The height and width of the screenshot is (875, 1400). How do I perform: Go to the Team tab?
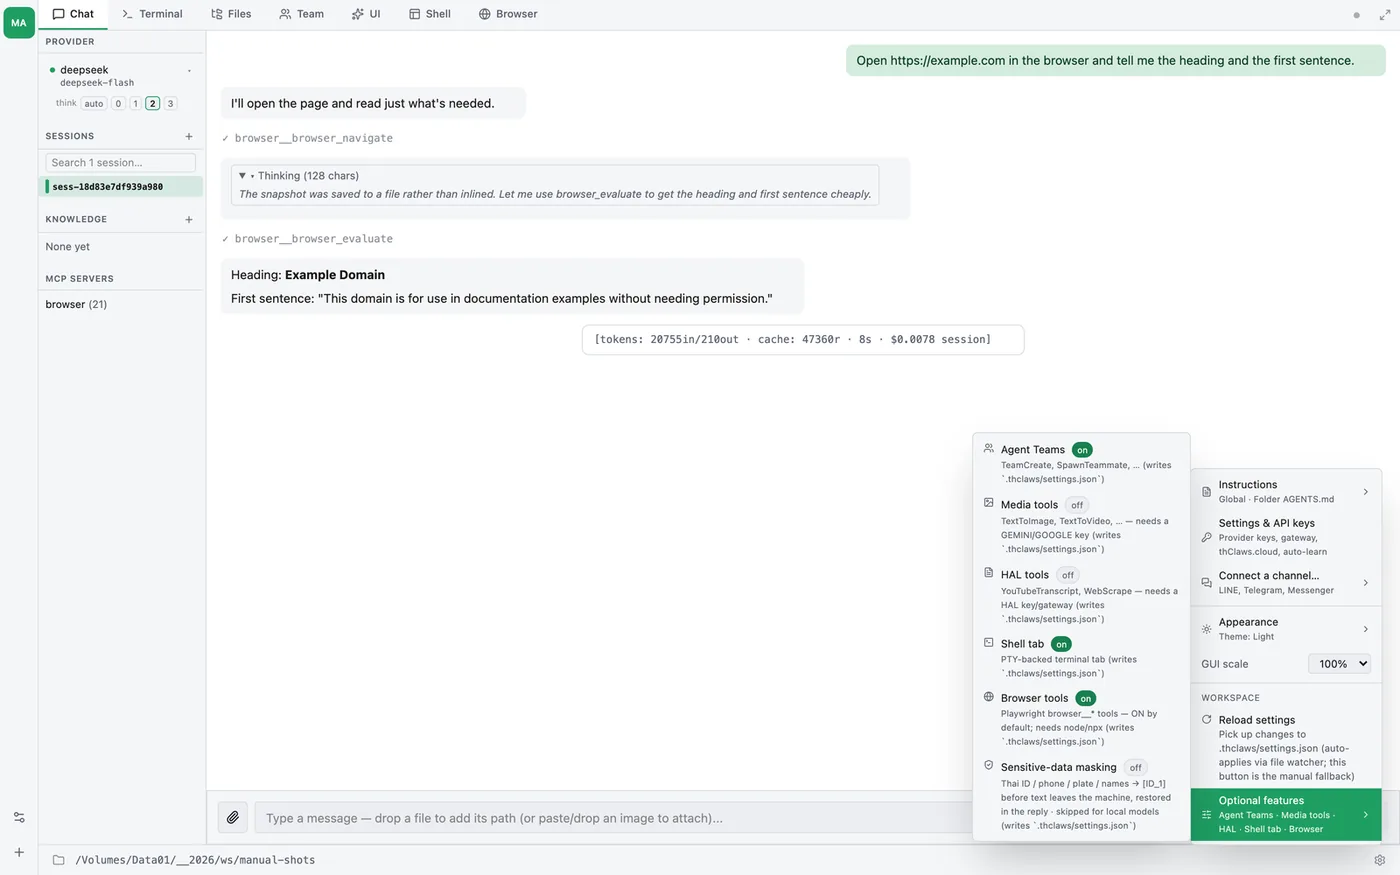pyautogui.click(x=302, y=14)
